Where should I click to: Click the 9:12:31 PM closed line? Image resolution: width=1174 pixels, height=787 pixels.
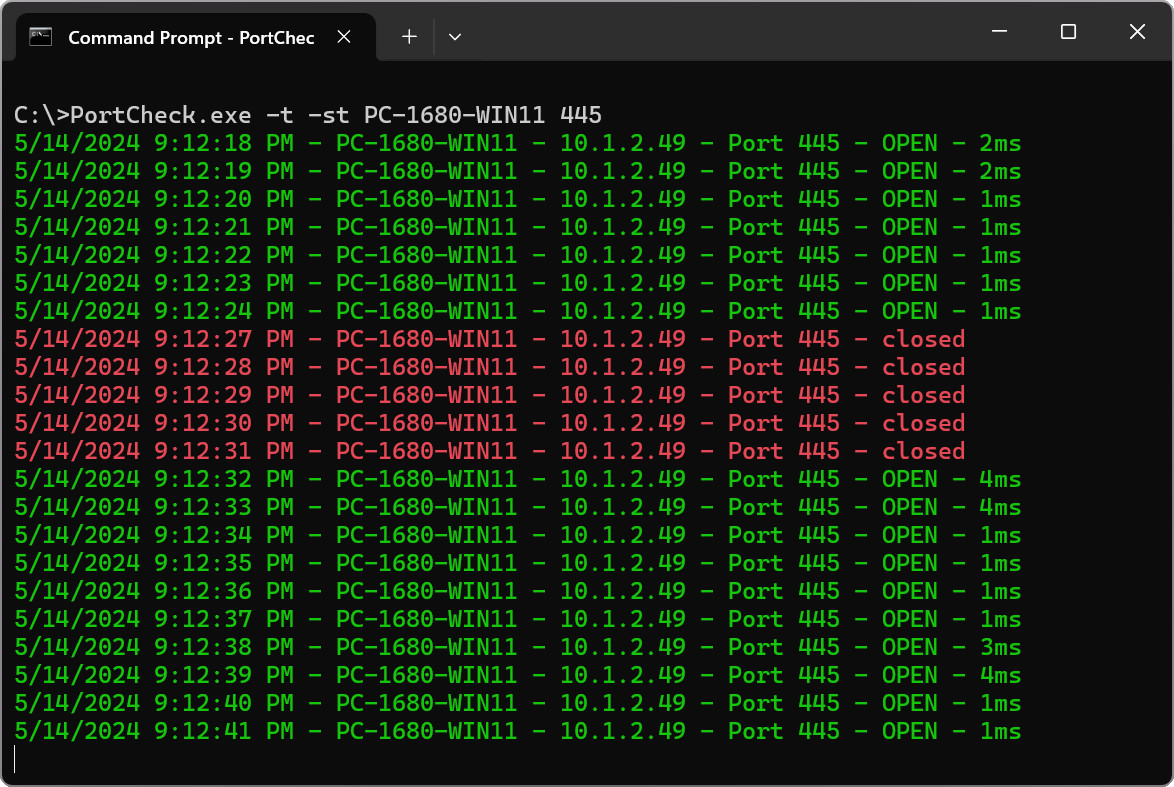pyautogui.click(x=490, y=452)
